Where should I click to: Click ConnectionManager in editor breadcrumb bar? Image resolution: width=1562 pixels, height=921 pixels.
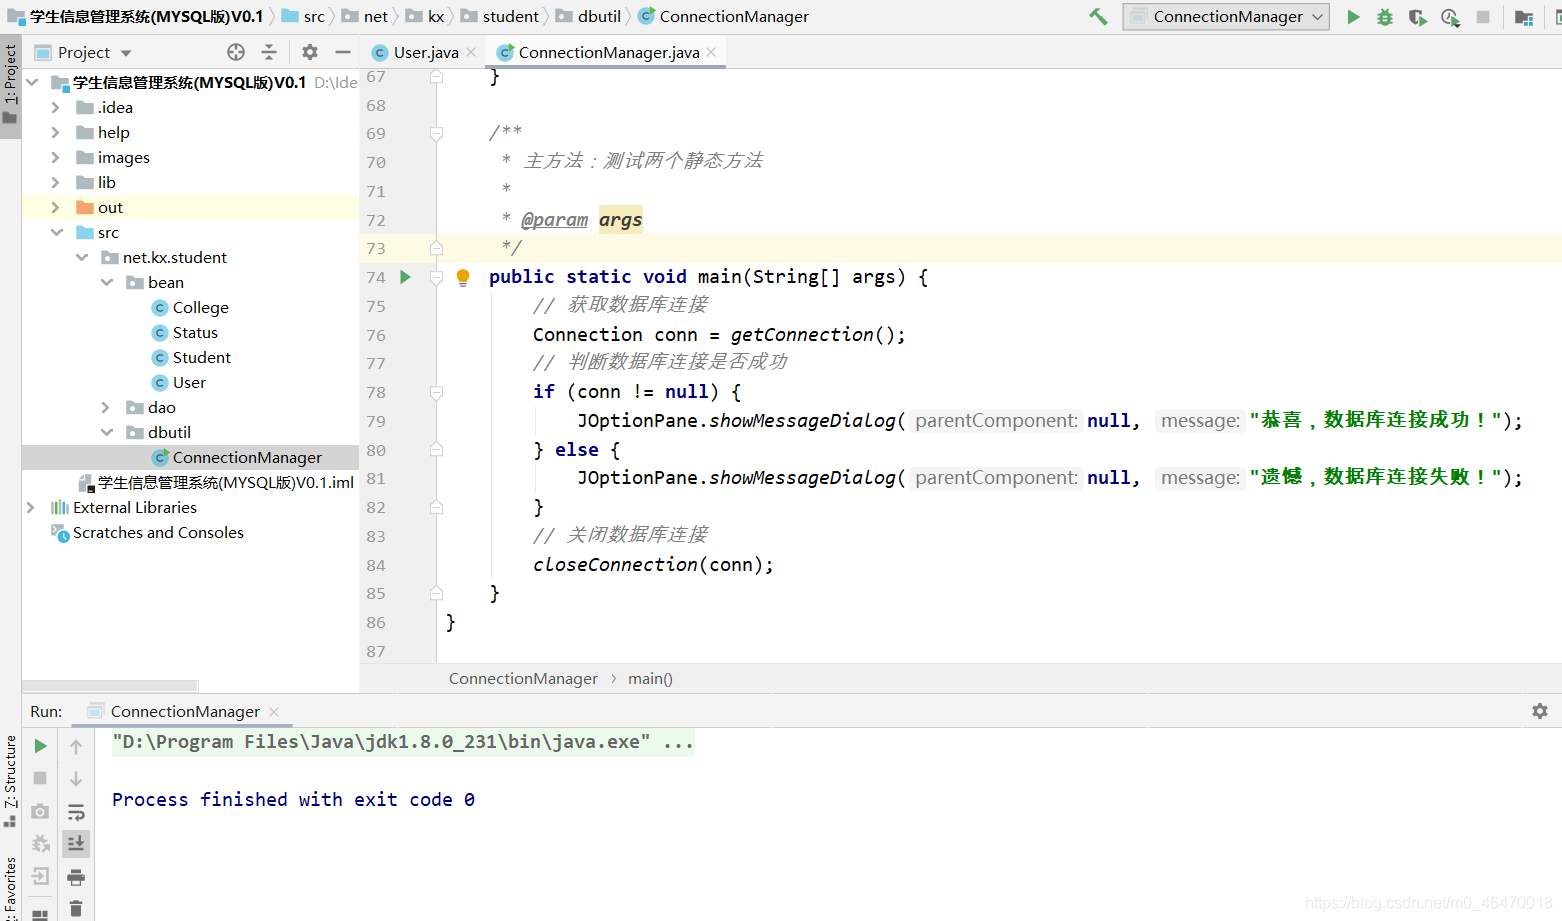(x=523, y=678)
